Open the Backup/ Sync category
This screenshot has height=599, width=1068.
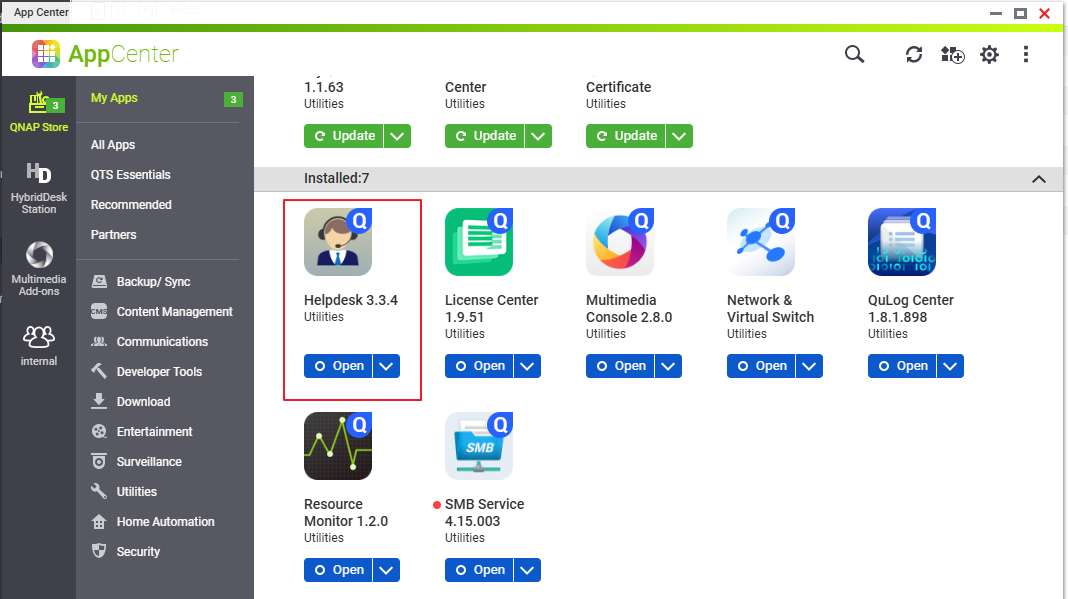[152, 281]
